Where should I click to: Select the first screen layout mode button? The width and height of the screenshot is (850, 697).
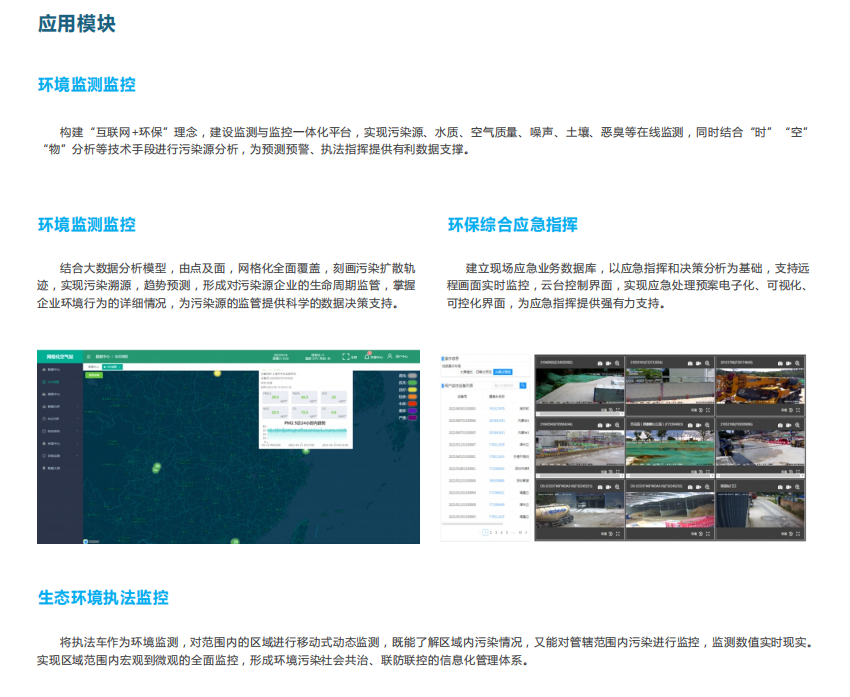coord(466,372)
